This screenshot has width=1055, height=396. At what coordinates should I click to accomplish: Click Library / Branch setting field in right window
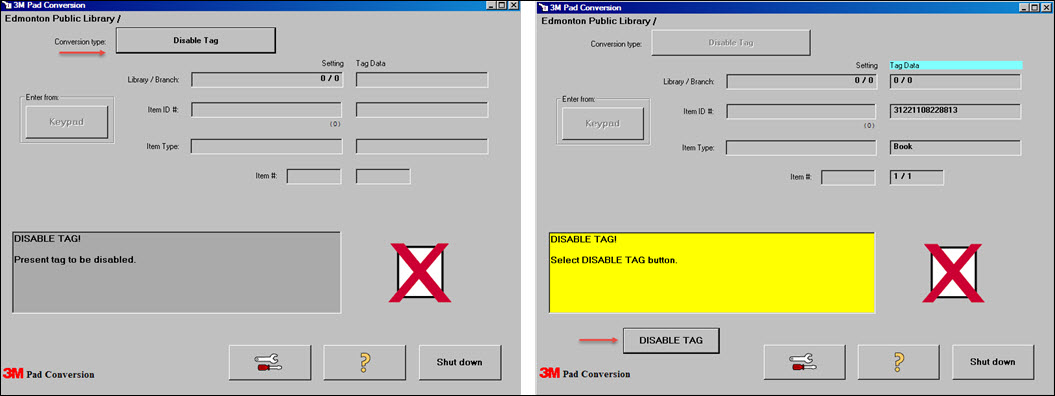[801, 81]
